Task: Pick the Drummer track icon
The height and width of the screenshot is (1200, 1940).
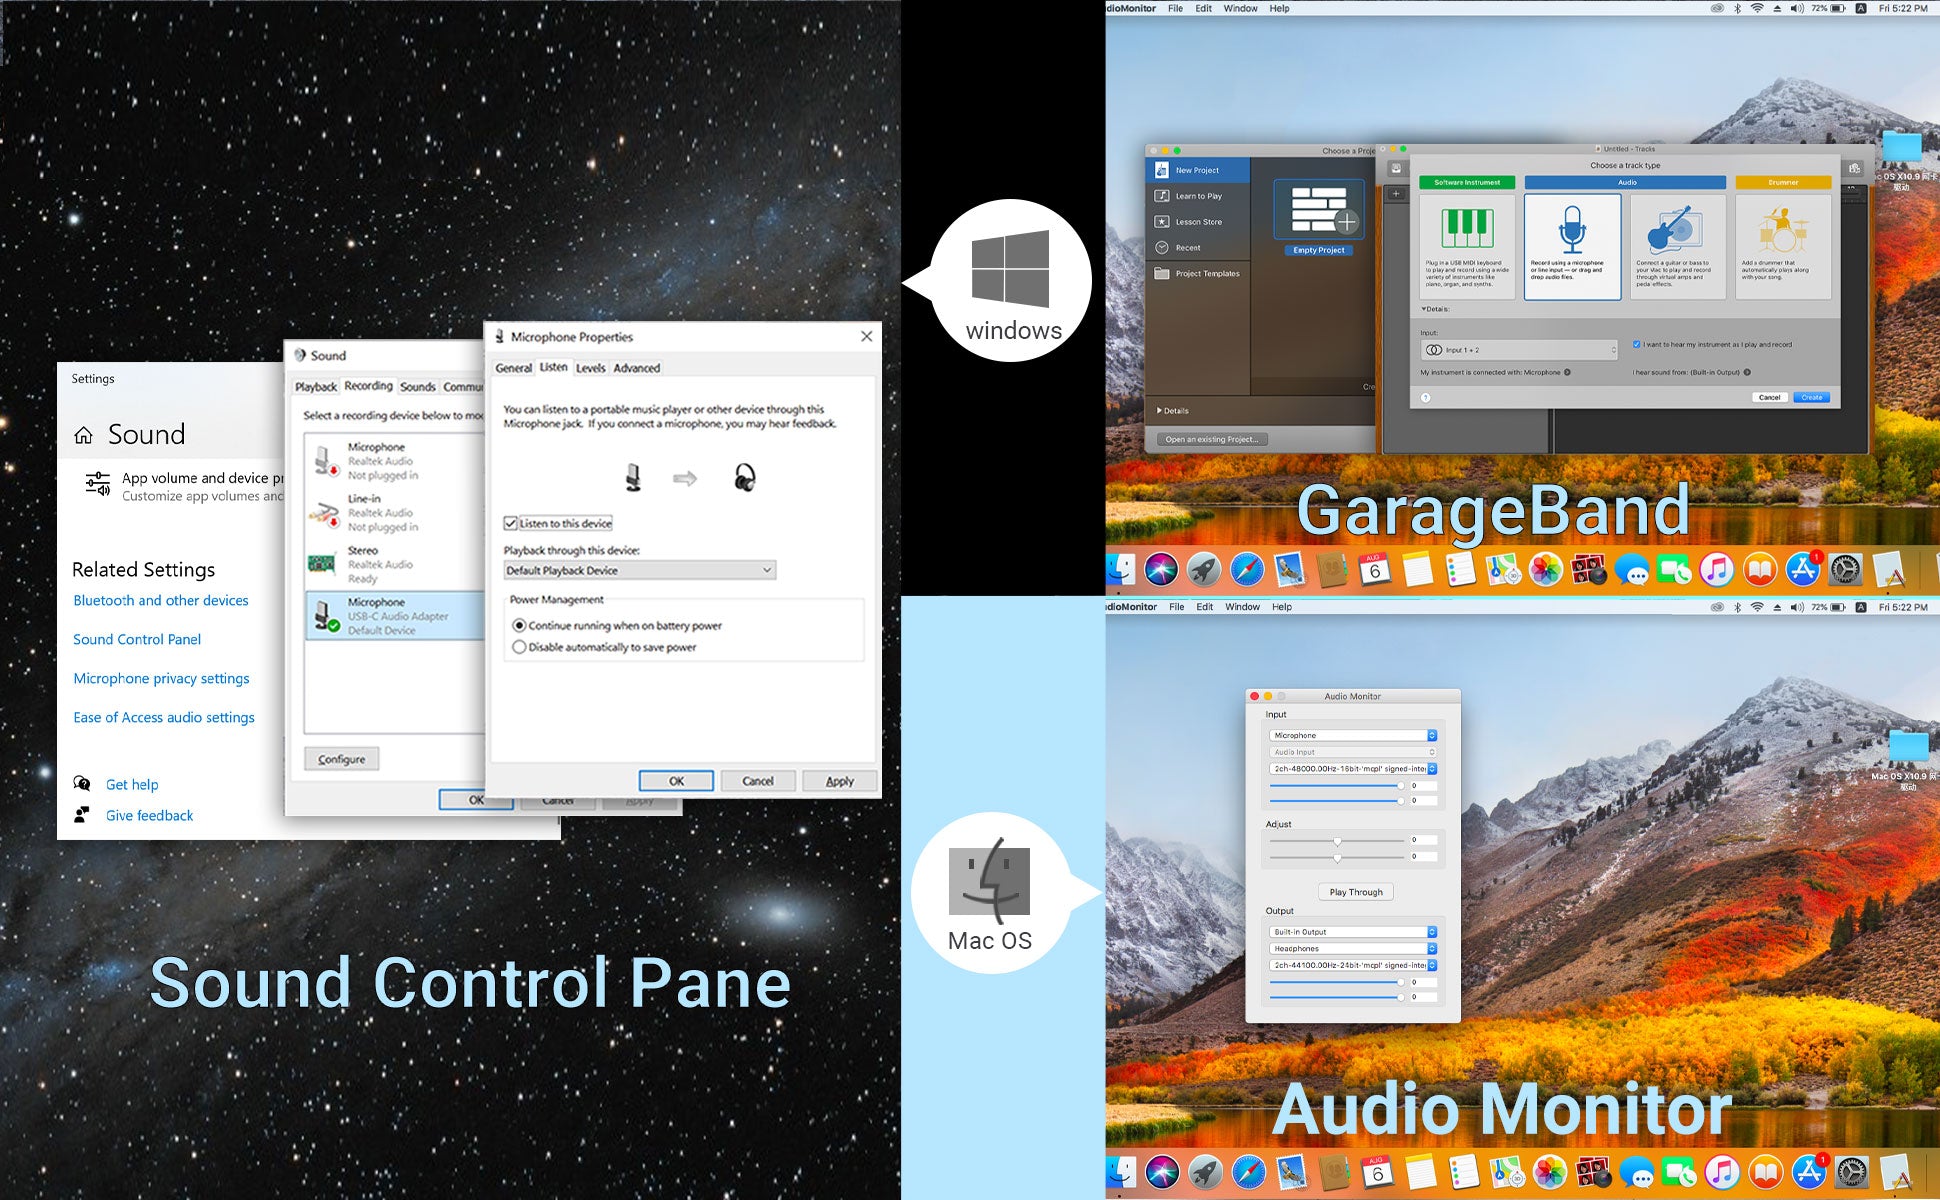Action: pos(1782,230)
